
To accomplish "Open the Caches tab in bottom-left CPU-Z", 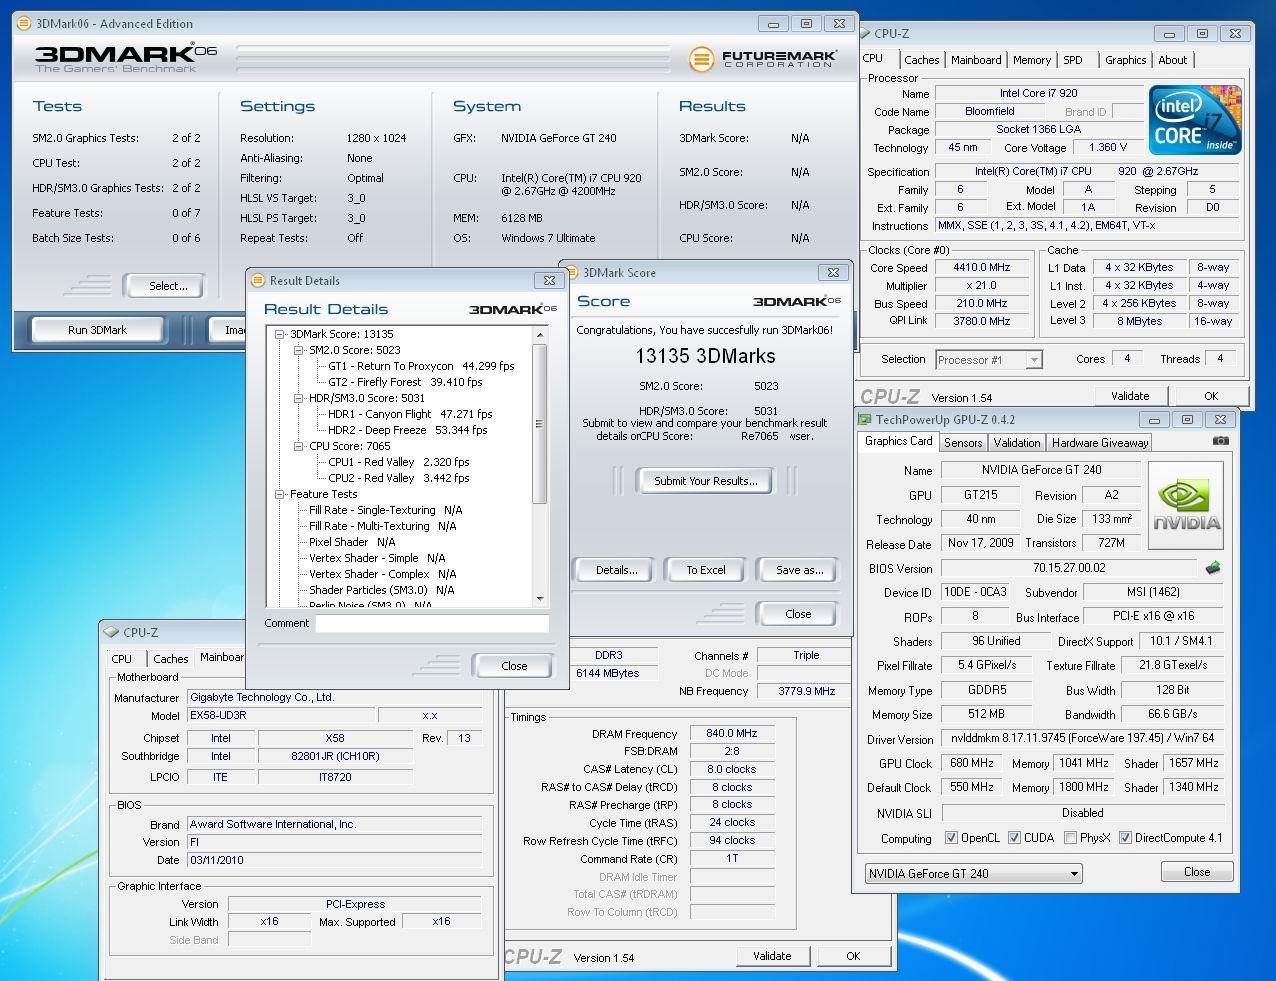I will (x=171, y=659).
